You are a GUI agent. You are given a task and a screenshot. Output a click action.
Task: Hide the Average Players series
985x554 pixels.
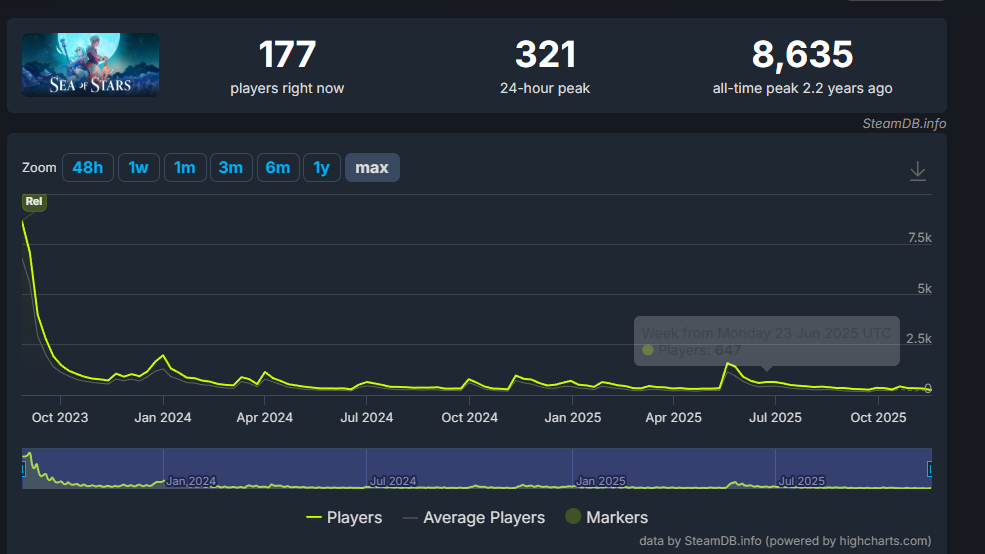coord(473,517)
